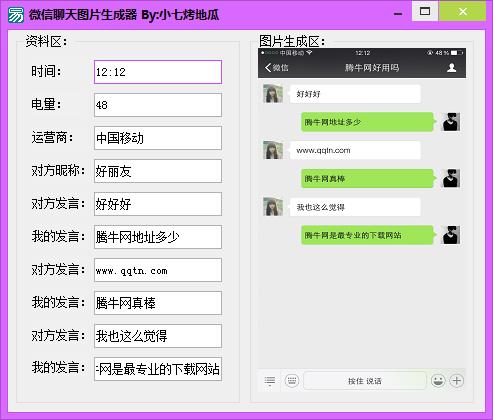Image resolution: width=493 pixels, height=420 pixels.
Task: Click the 资料区 group heading
Action: click(46, 41)
